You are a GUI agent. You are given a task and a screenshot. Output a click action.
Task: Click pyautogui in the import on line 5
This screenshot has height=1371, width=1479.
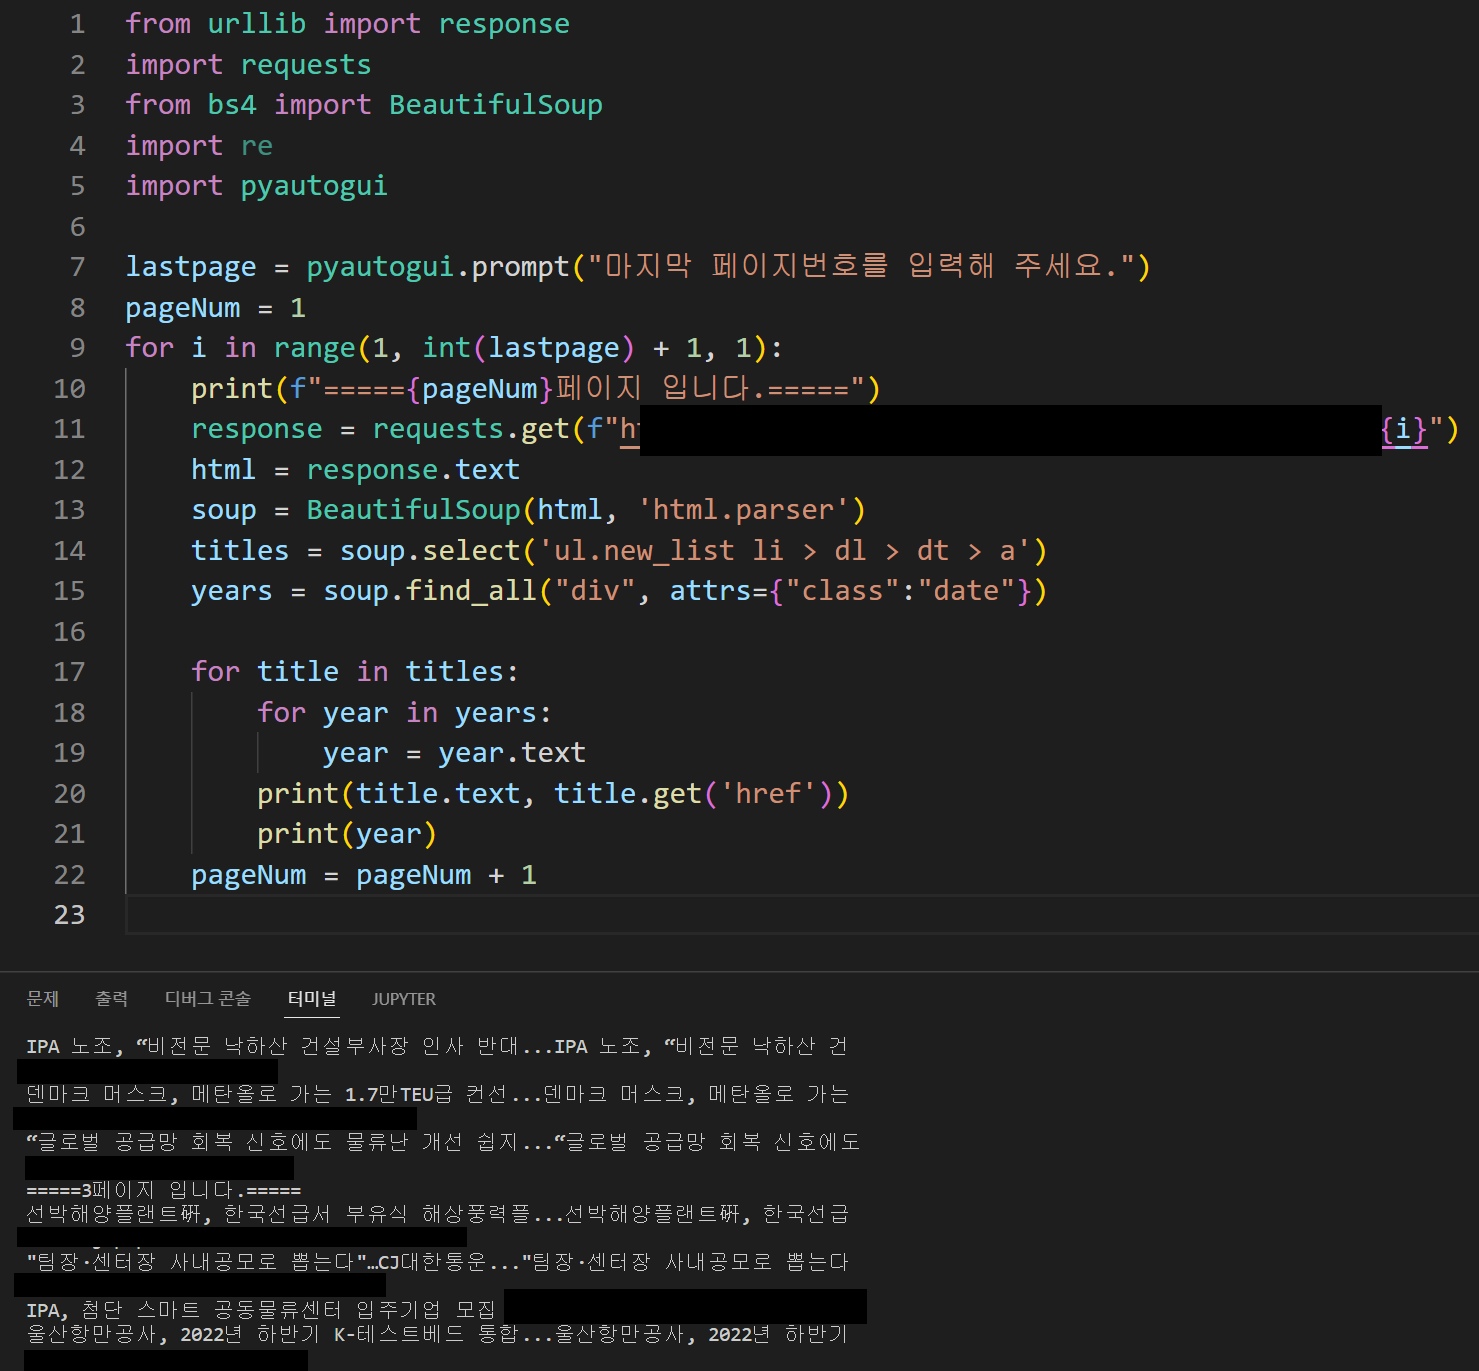pos(313,186)
